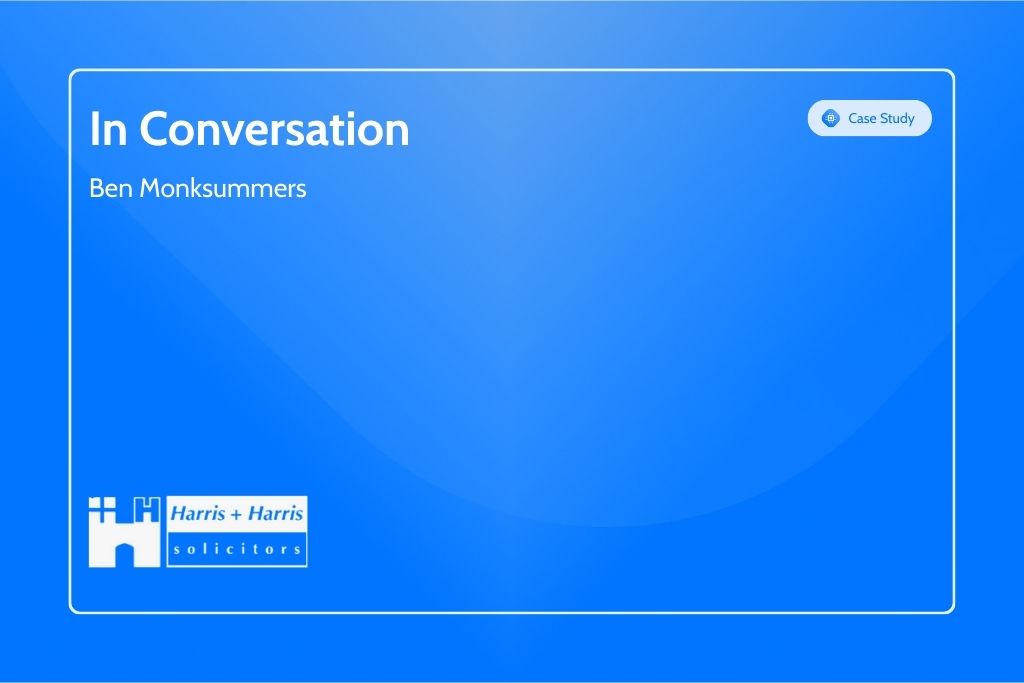Click the right end of Case Study pill
The width and height of the screenshot is (1024, 683).
(x=922, y=118)
